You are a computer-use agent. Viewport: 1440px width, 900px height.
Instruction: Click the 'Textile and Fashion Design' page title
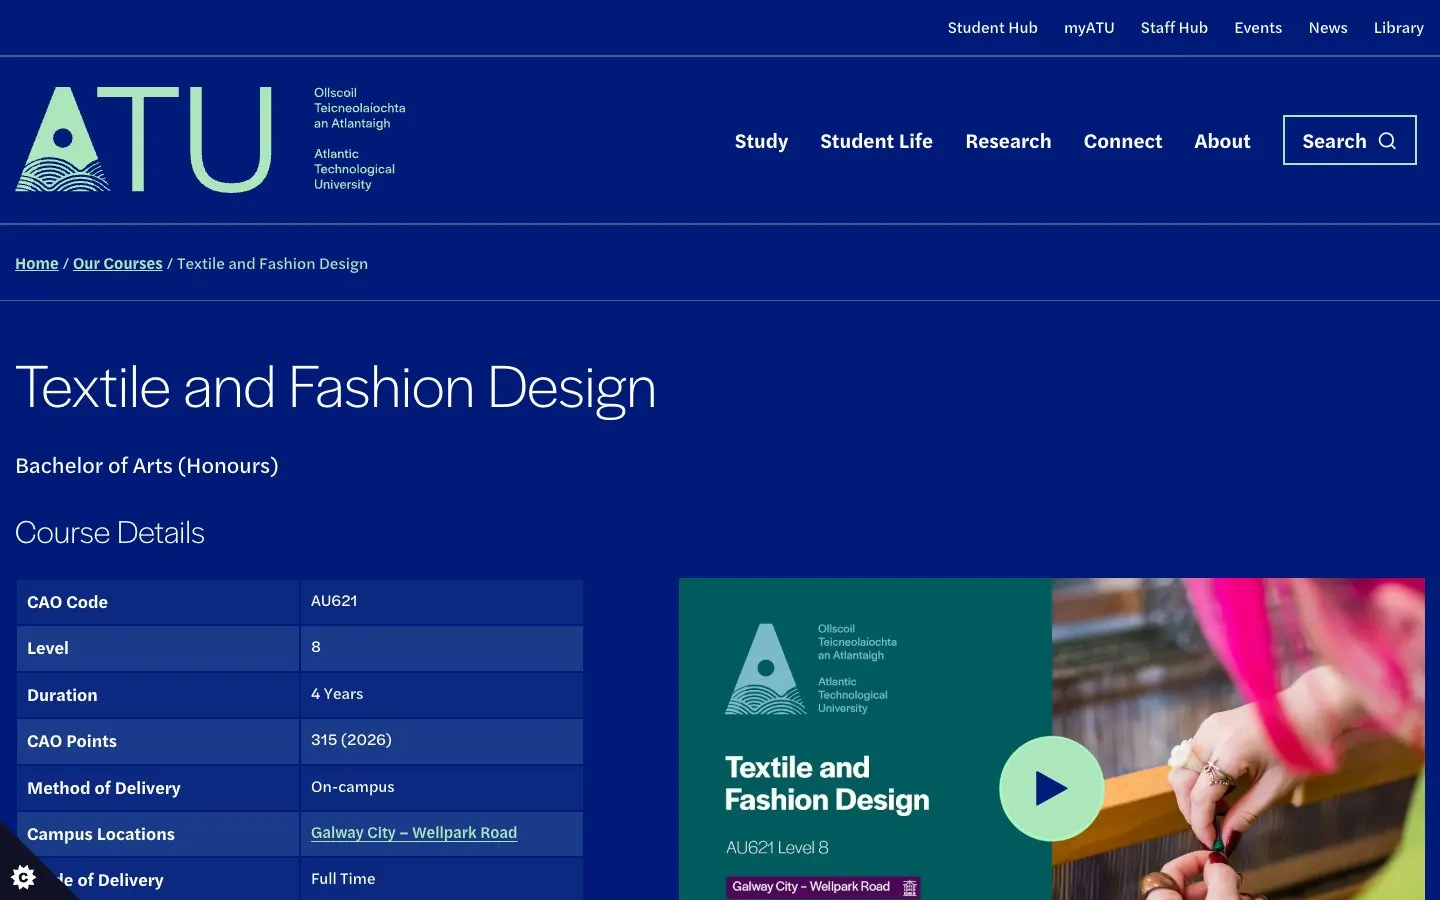336,388
